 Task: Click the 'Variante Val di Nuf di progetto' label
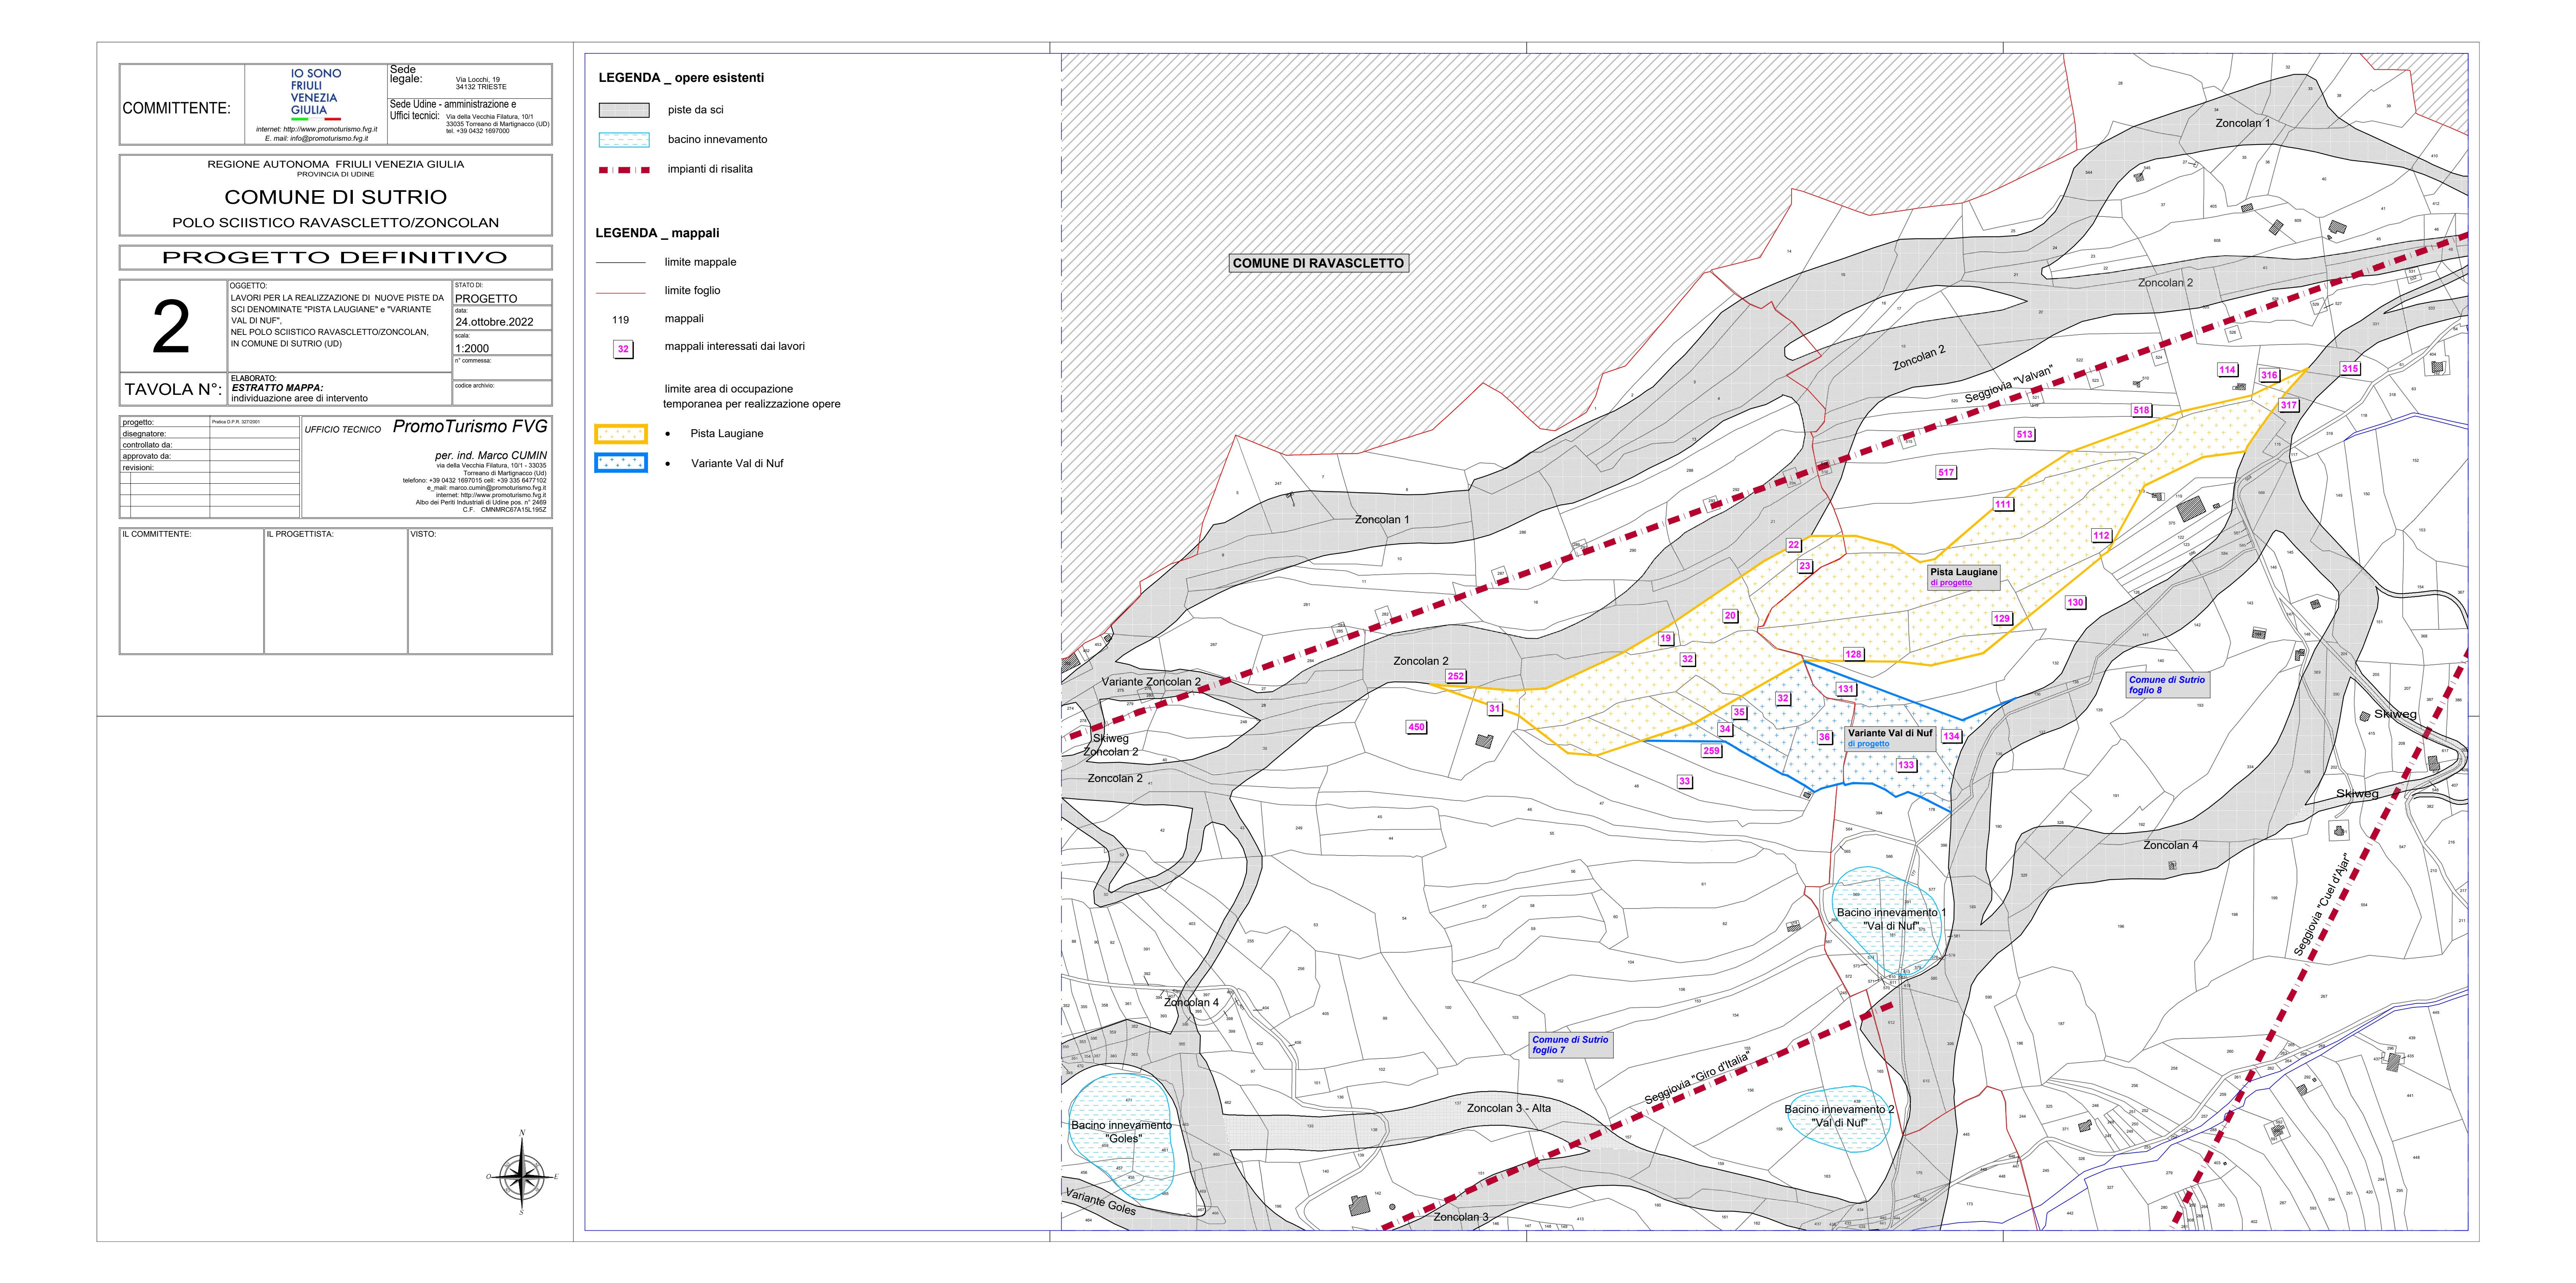(x=1890, y=738)
